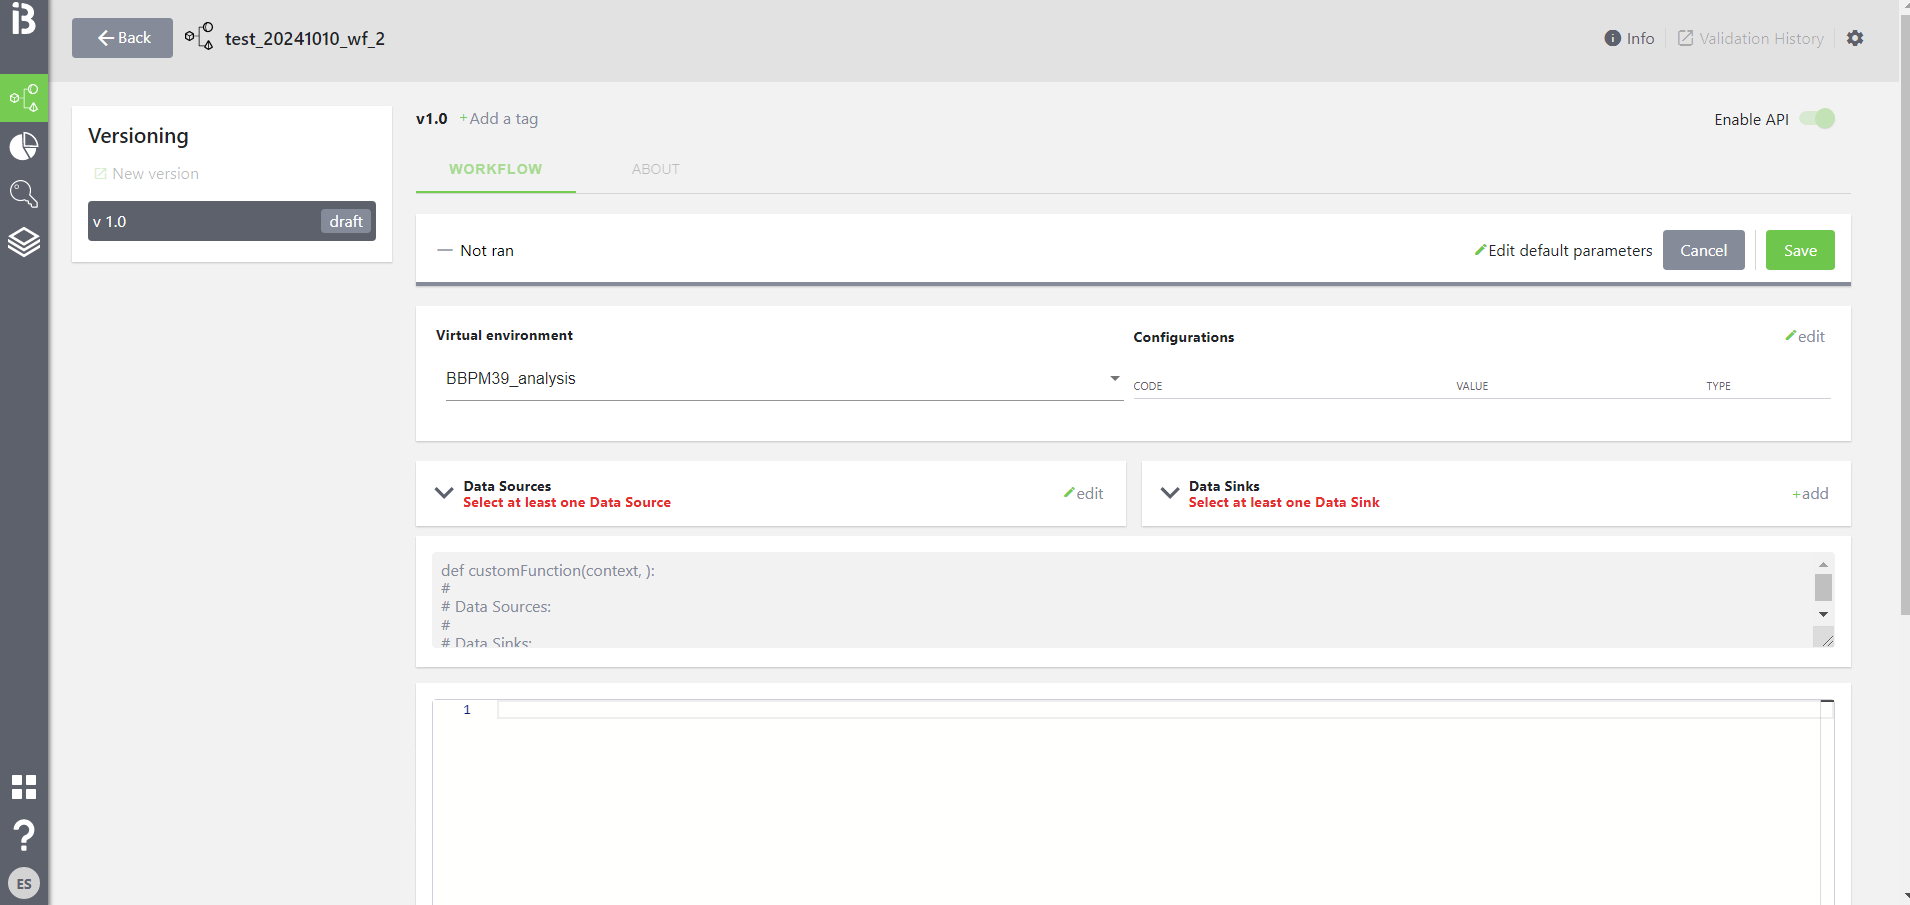Switch to the ABOUT tab
This screenshot has height=905, width=1910.
click(655, 169)
